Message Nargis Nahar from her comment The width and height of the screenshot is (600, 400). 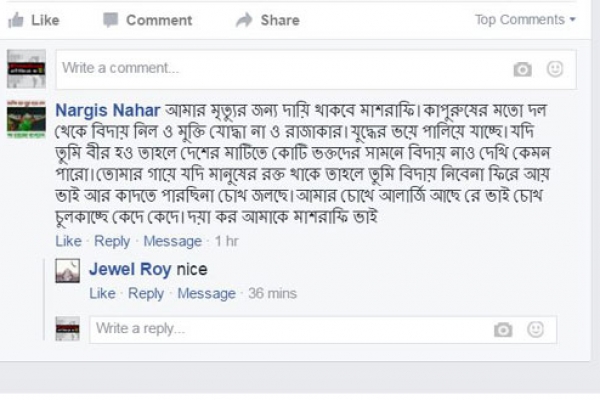(x=172, y=241)
